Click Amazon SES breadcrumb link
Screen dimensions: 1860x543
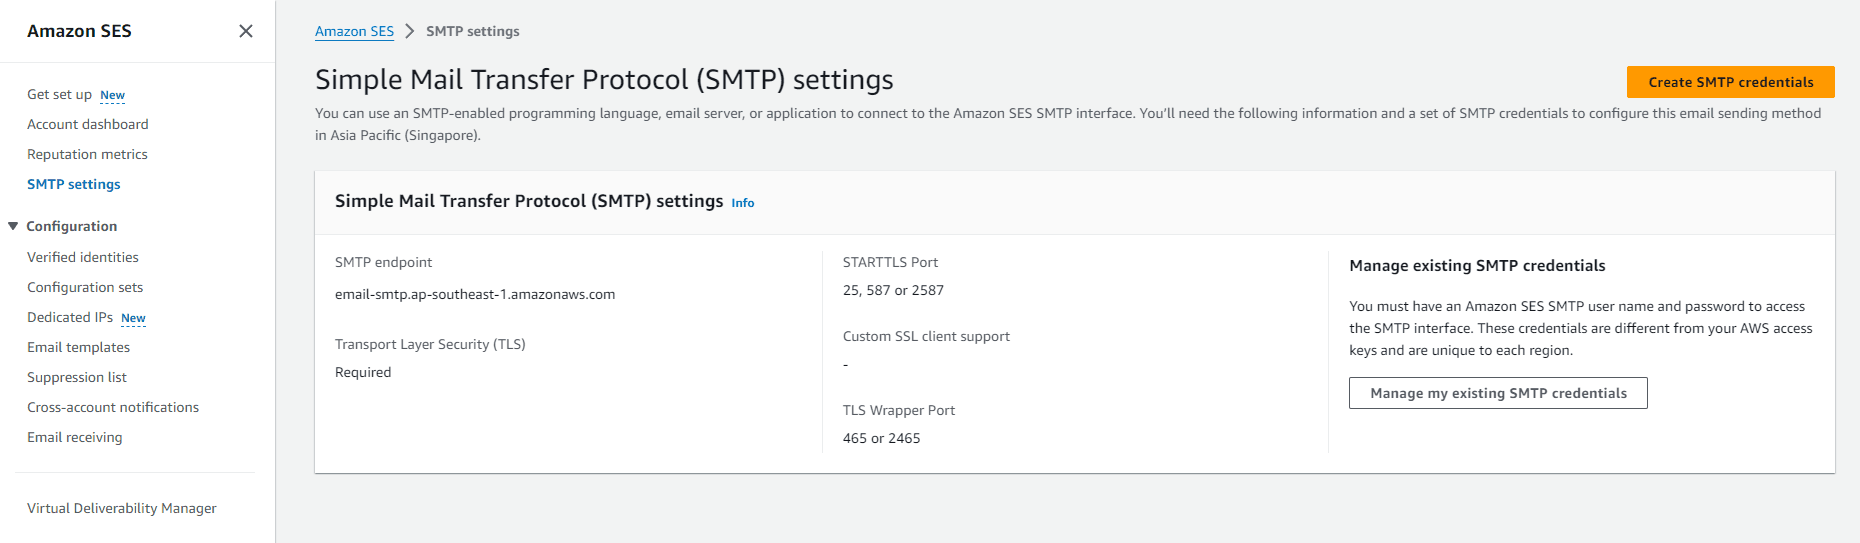[354, 31]
